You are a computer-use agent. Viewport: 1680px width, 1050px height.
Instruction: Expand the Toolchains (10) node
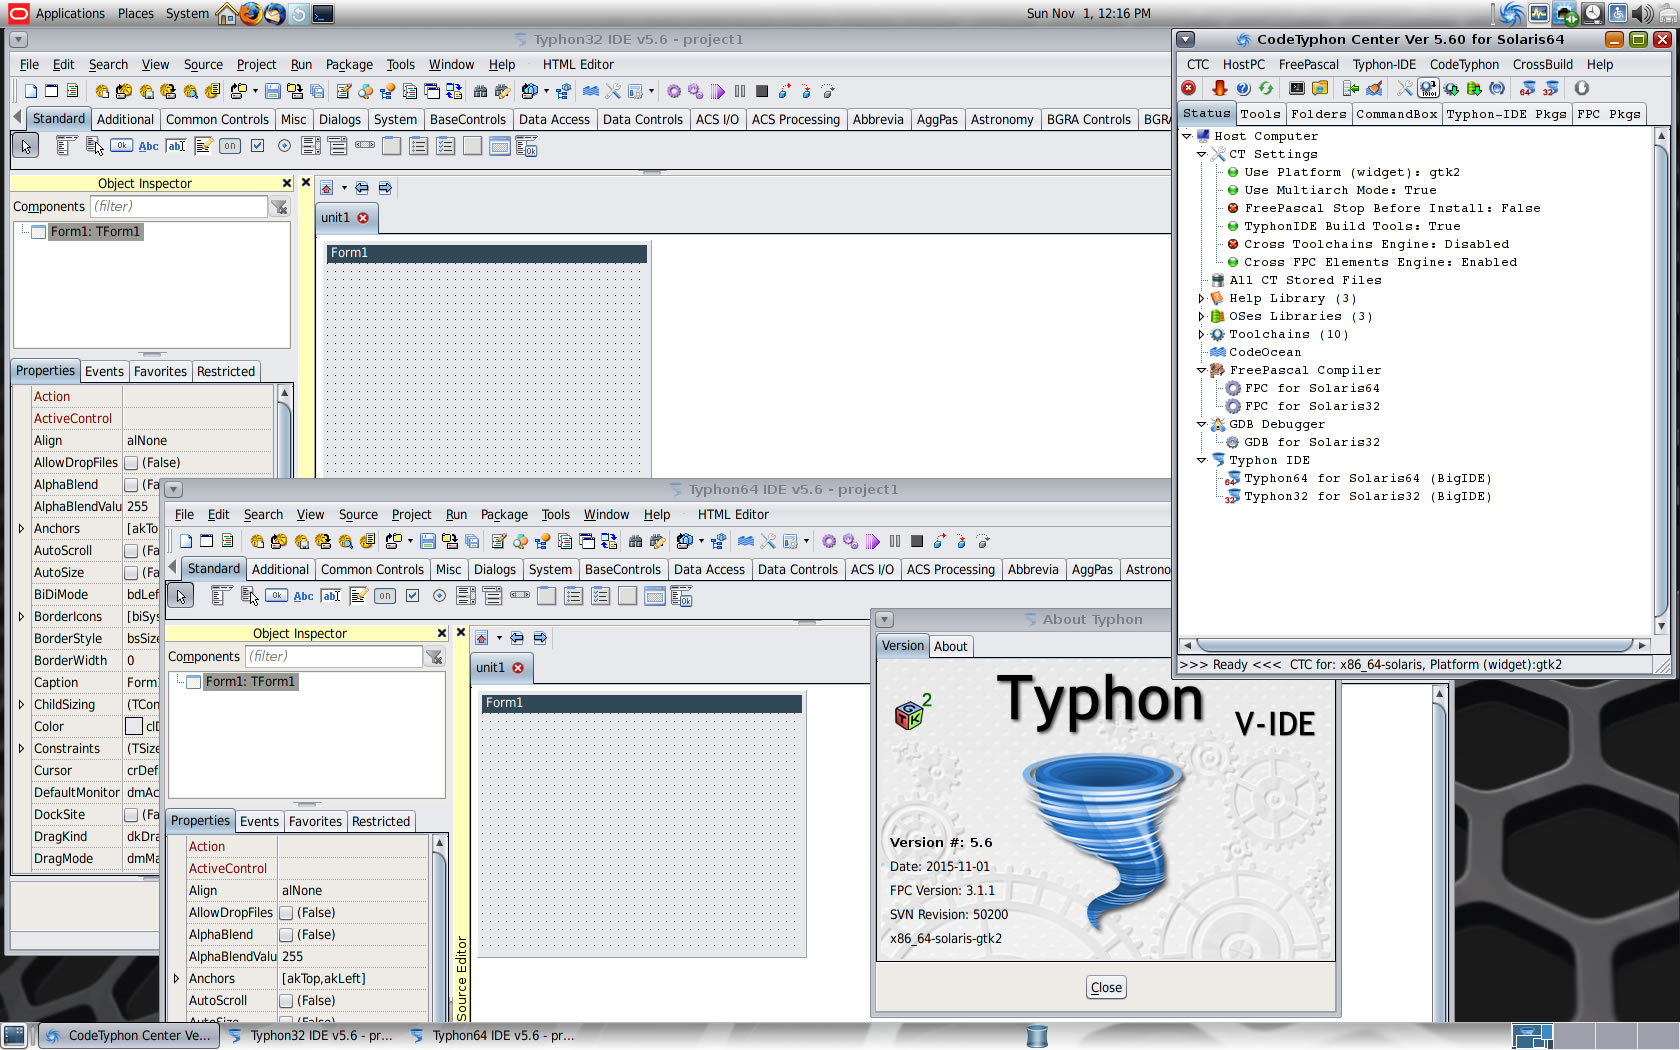1202,334
